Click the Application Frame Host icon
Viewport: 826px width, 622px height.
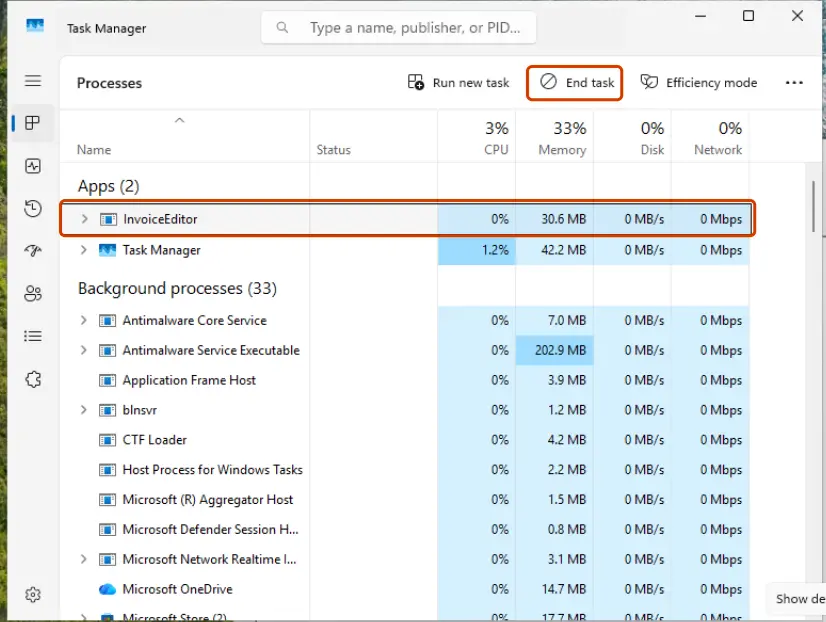[x=107, y=380]
